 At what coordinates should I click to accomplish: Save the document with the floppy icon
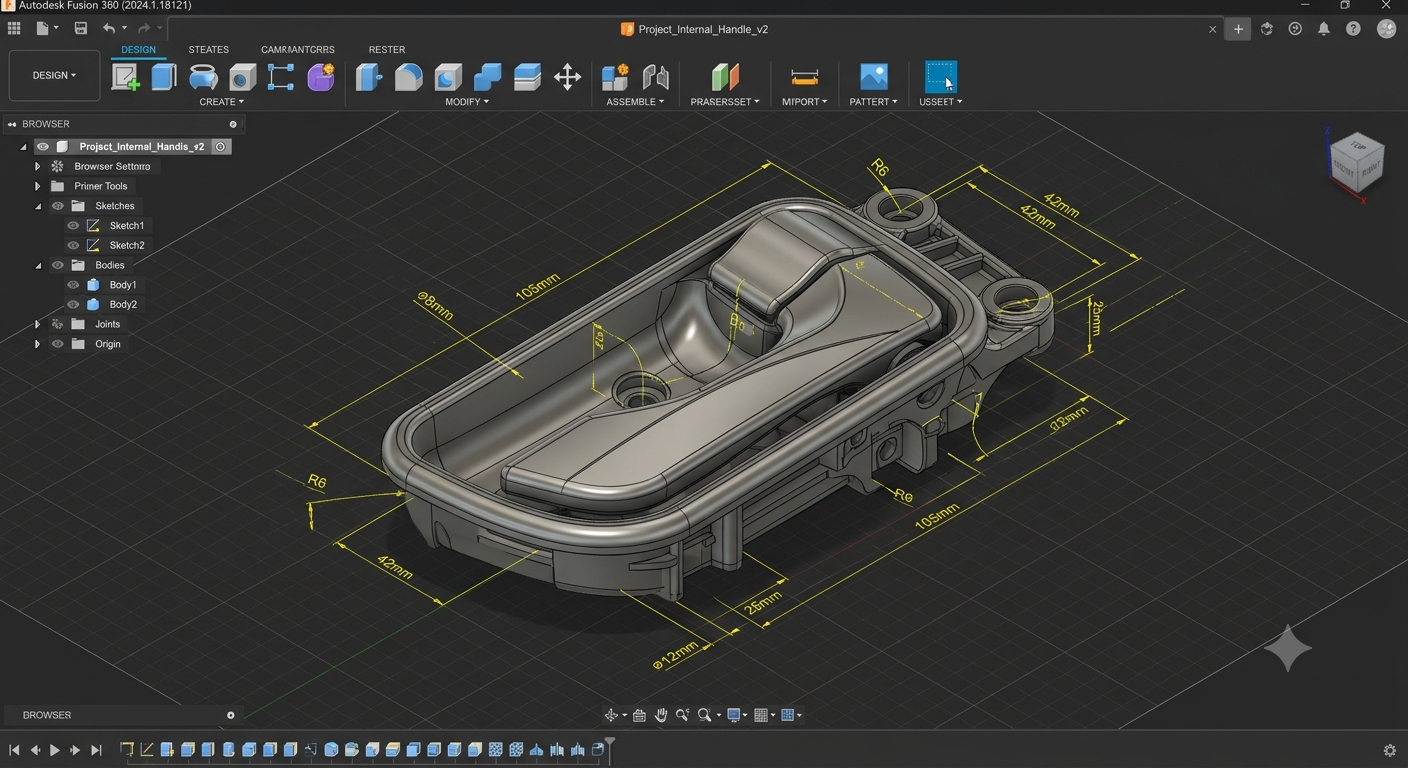(81, 29)
